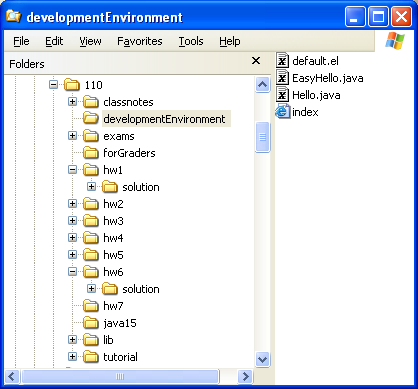Expand the solution node under hw6

91,288
